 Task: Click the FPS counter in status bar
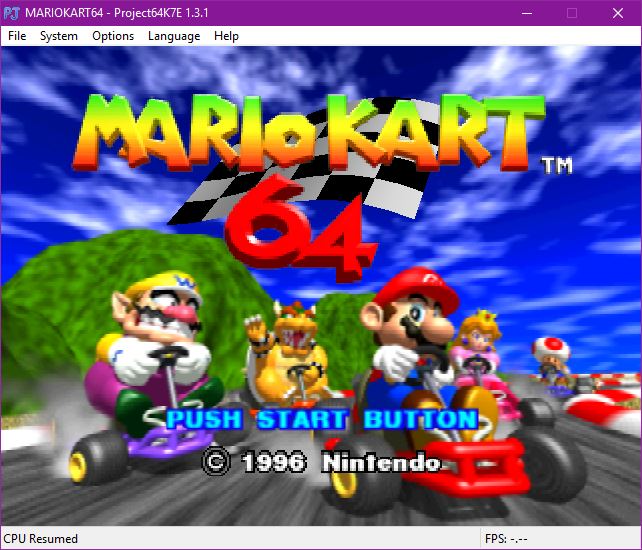tap(506, 539)
